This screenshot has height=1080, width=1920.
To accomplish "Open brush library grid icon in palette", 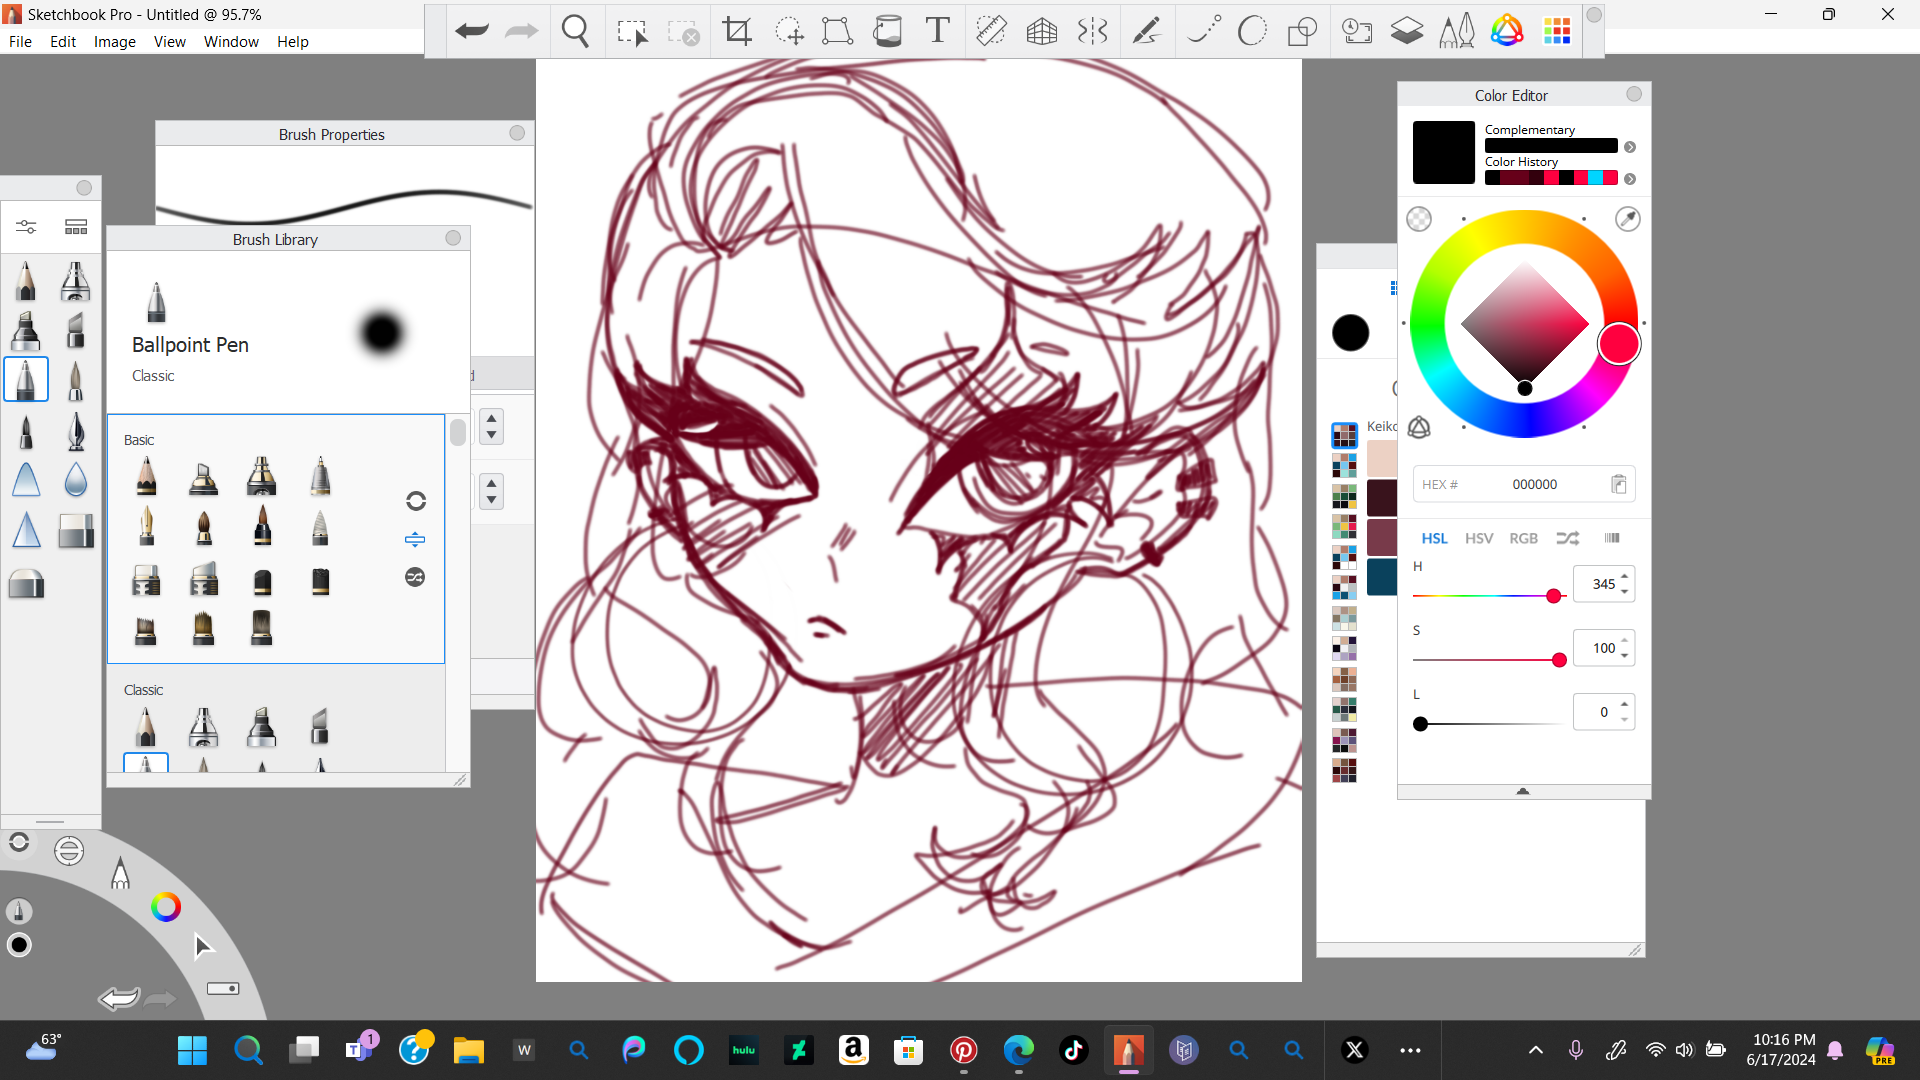I will point(76,227).
